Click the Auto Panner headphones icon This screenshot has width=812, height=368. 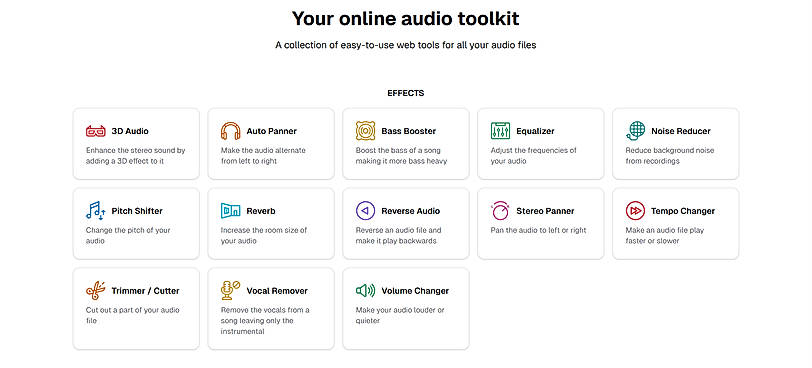click(x=230, y=131)
